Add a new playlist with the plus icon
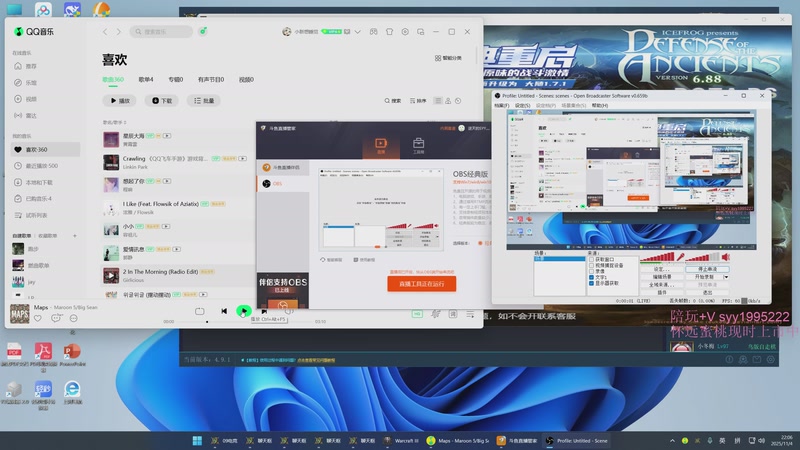Image resolution: width=800 pixels, height=450 pixels. pos(74,236)
